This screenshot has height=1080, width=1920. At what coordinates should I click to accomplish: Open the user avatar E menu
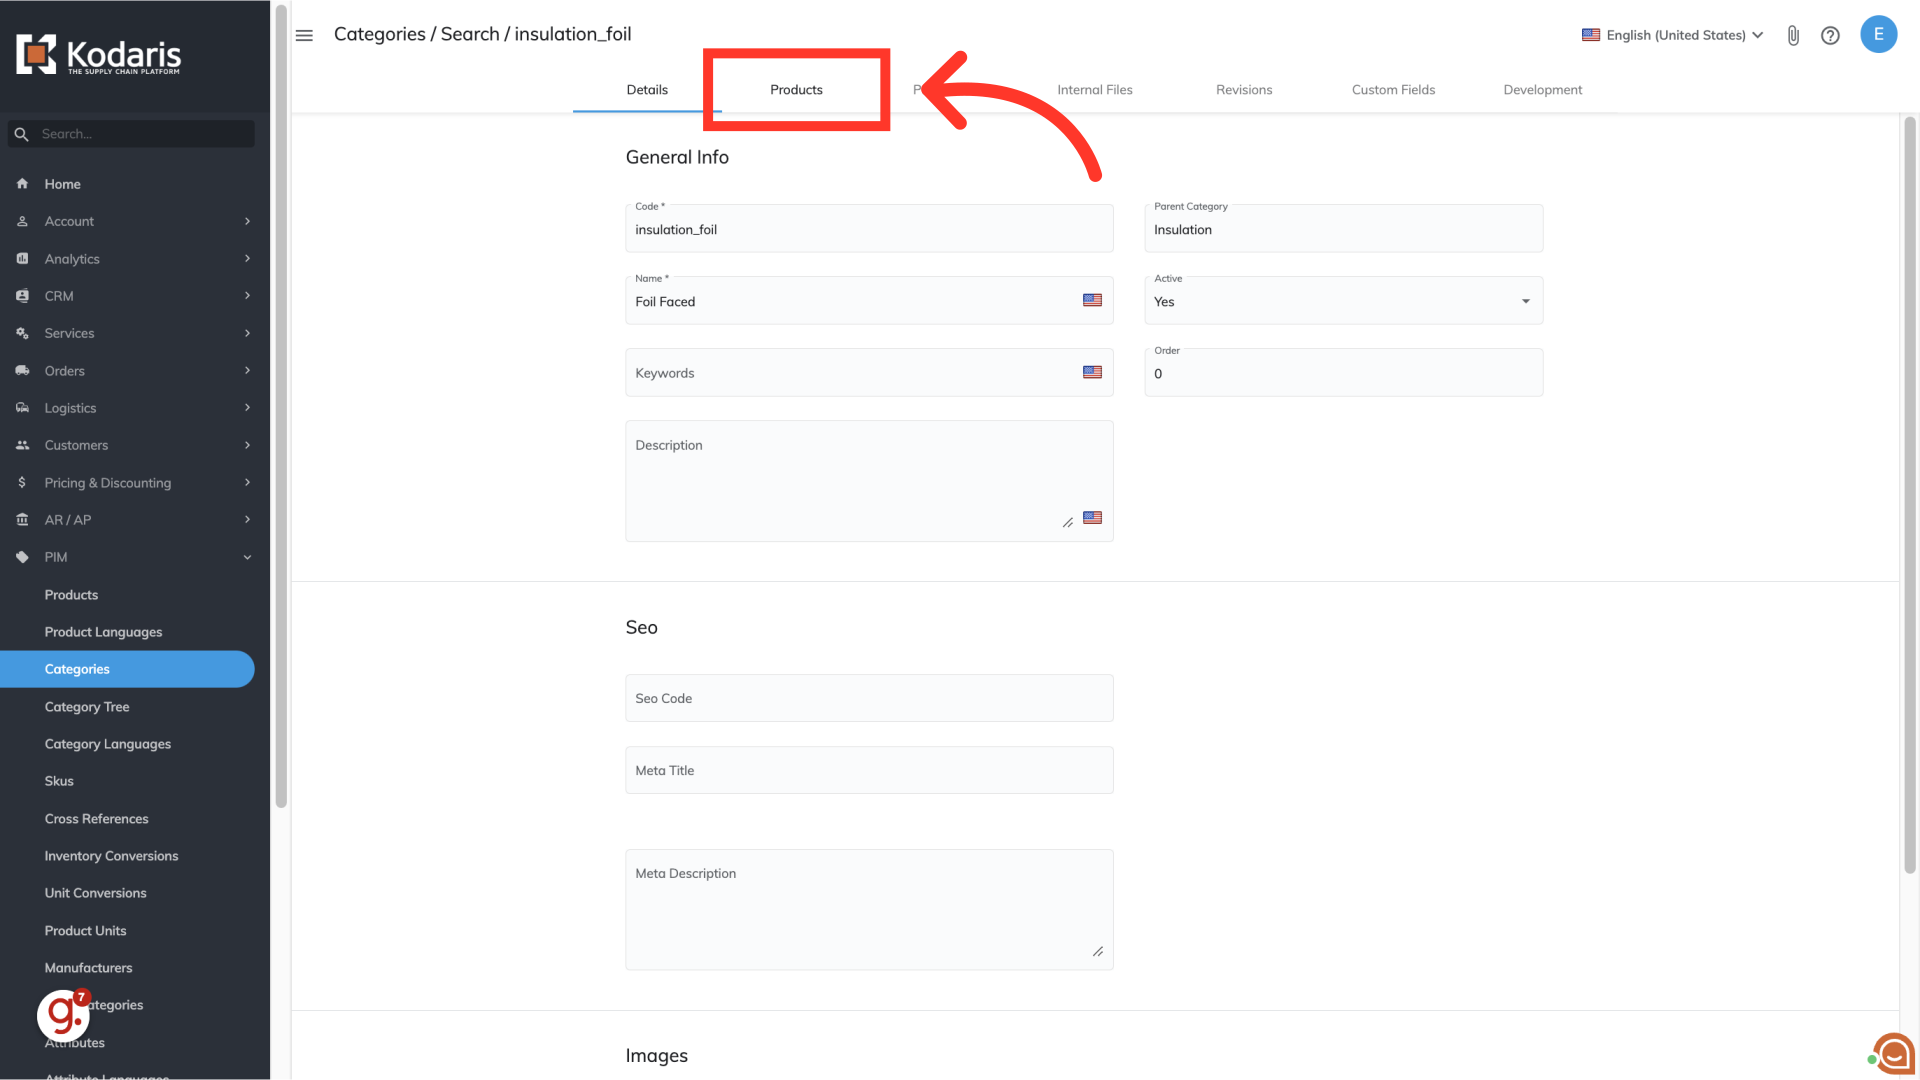click(x=1878, y=34)
